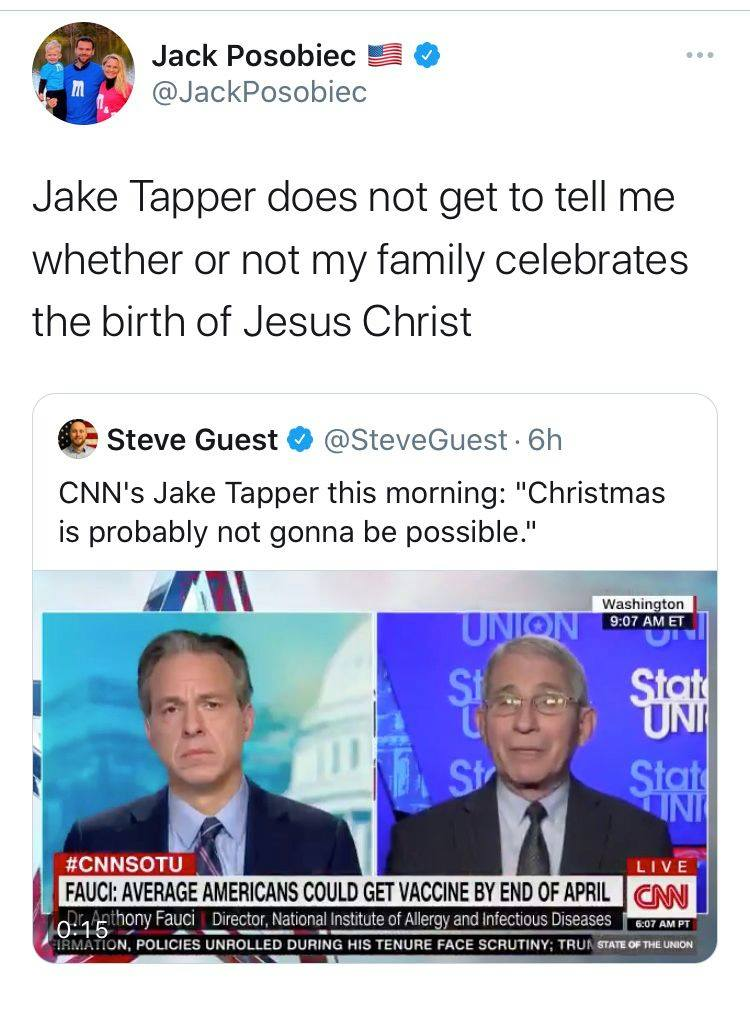Open Steve Guest's name in the quoted tweet
The image size is (750, 1010).
point(192,439)
